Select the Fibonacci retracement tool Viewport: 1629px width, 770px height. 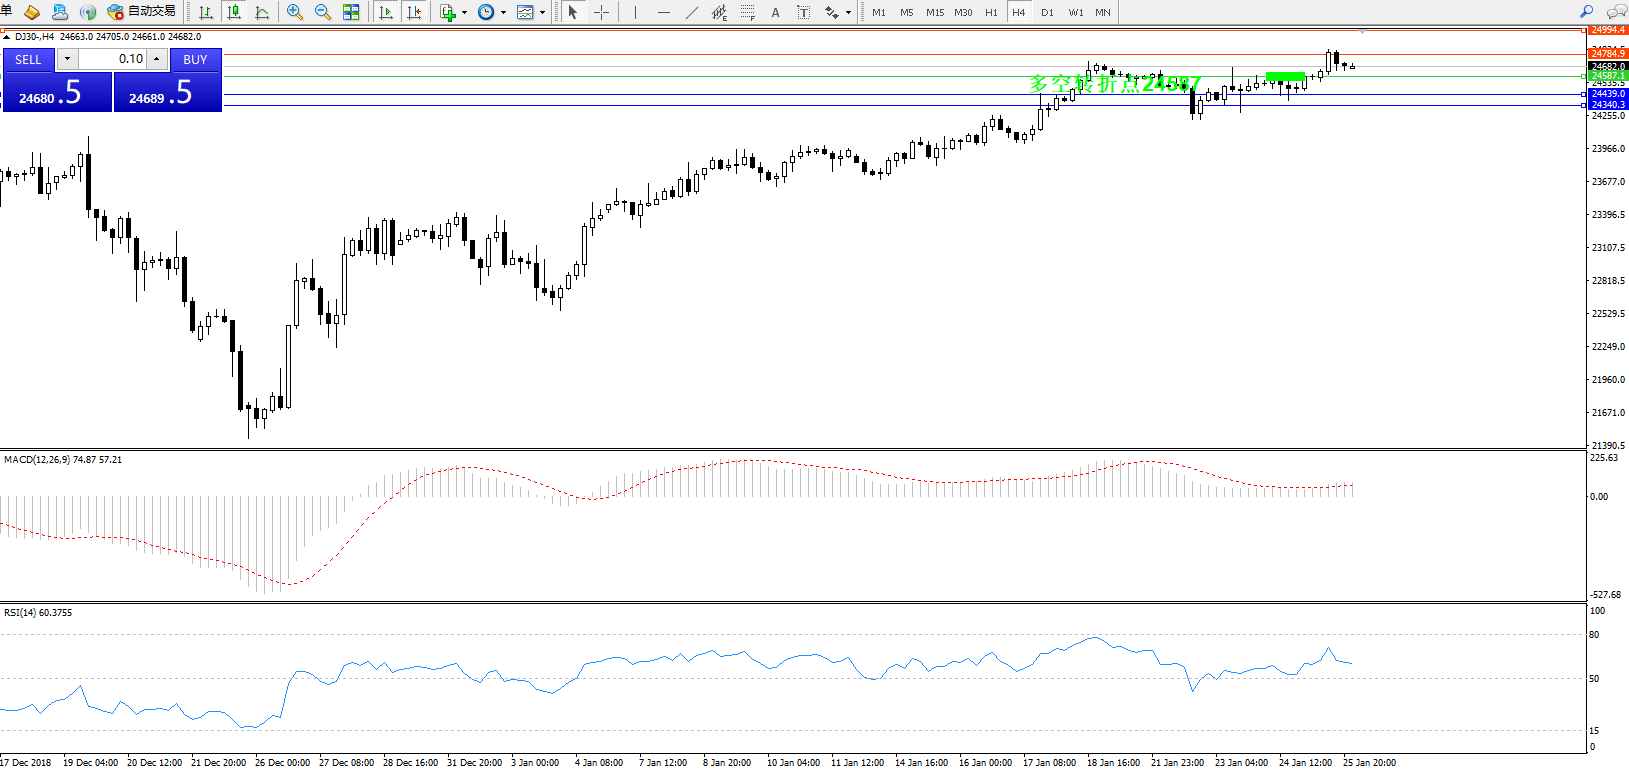747,12
